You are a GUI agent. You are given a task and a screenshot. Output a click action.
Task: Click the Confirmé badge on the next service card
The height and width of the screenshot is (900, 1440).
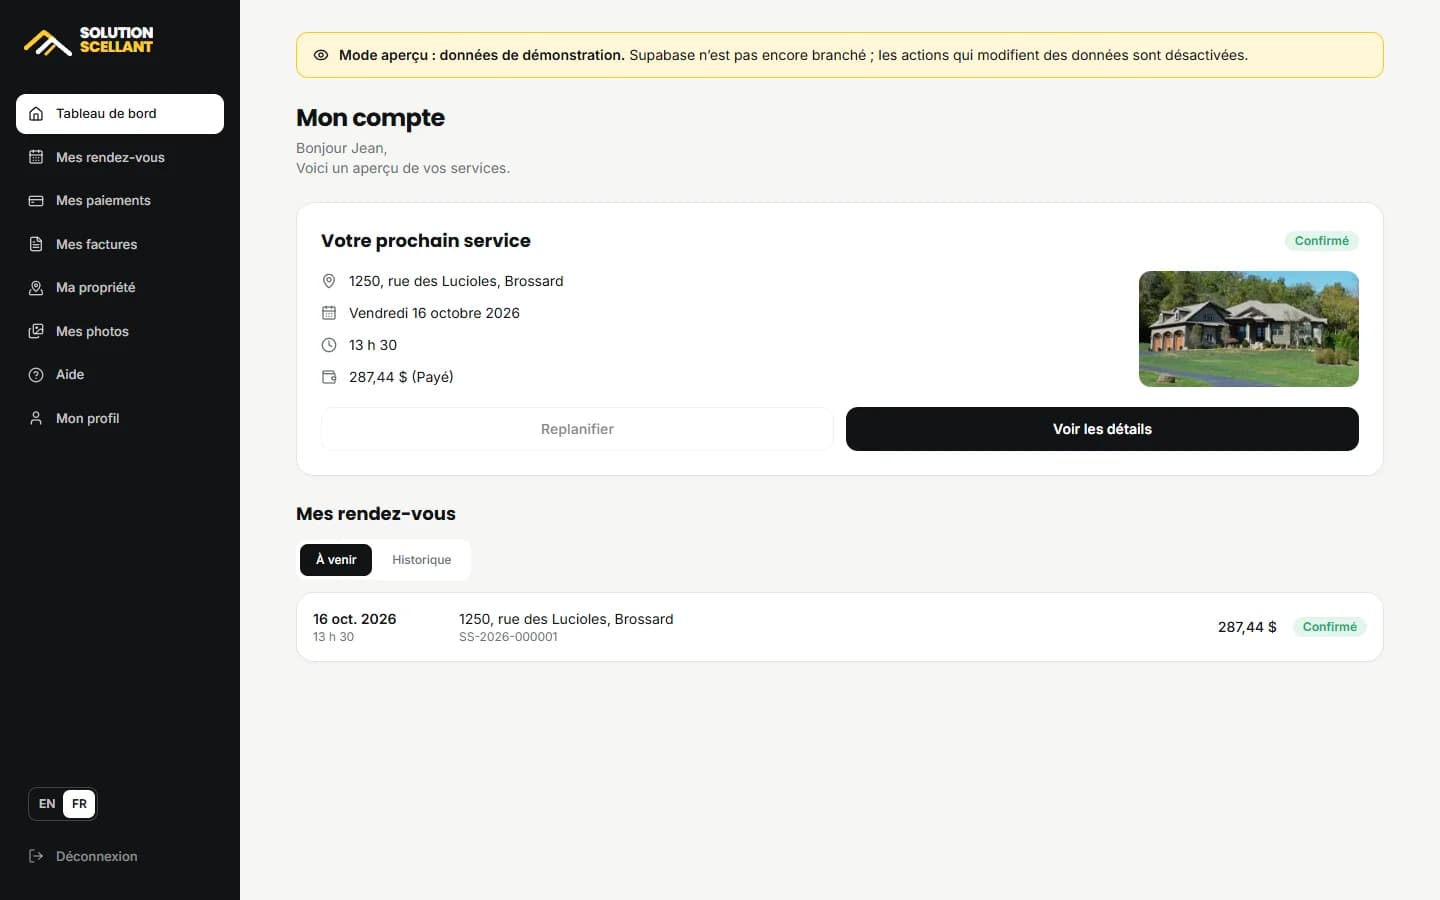coord(1322,241)
